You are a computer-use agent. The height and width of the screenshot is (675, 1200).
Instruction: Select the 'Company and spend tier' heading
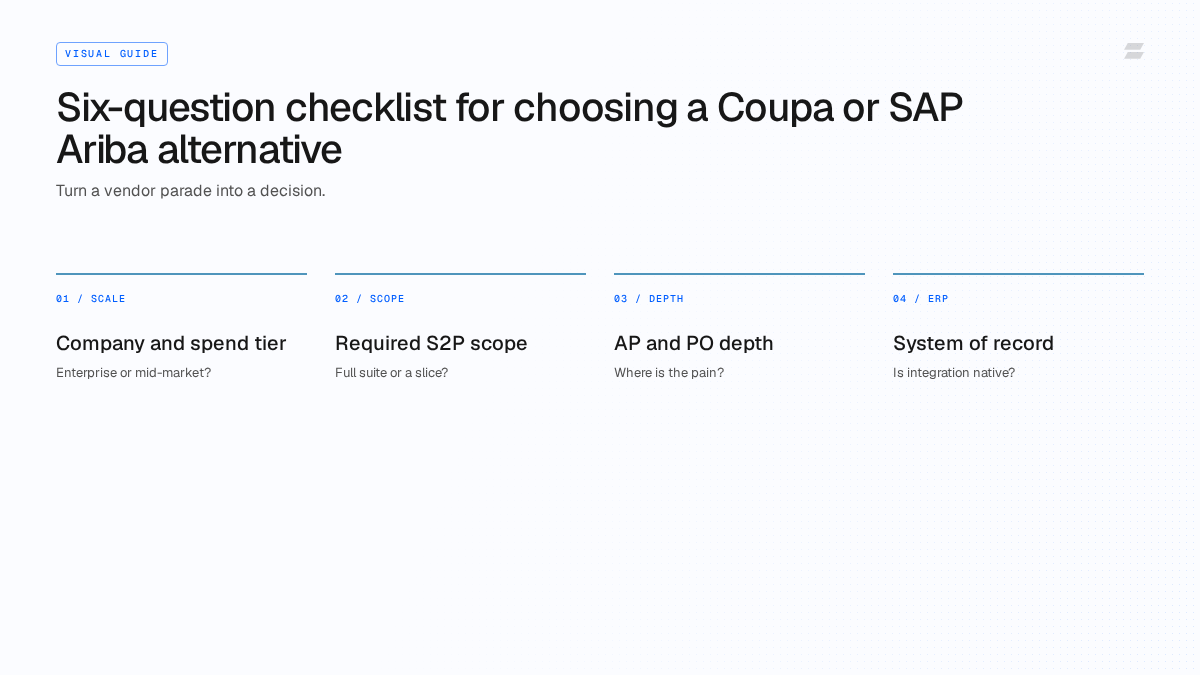coord(171,343)
